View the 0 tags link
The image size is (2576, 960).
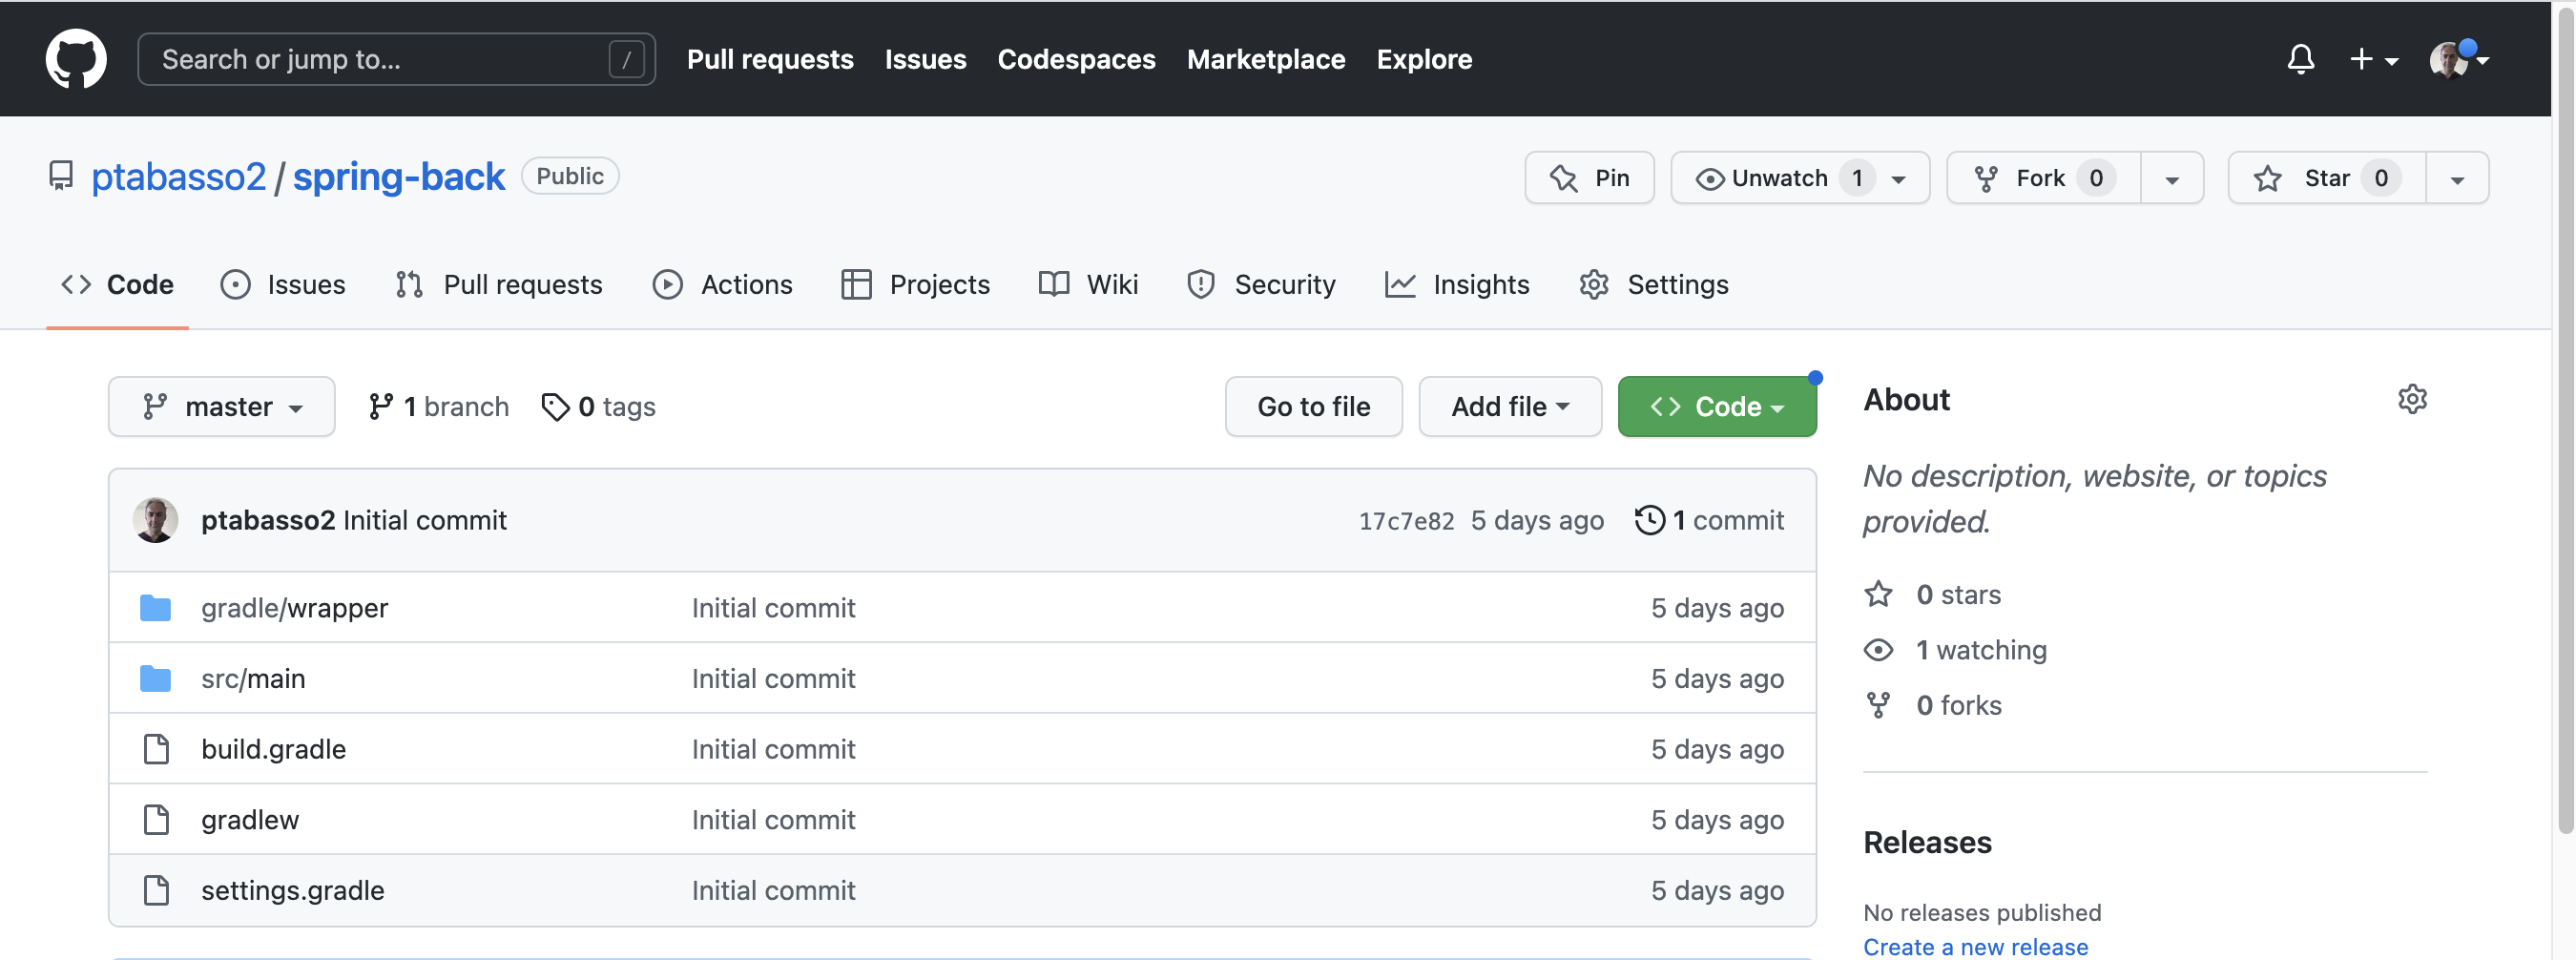pos(598,407)
